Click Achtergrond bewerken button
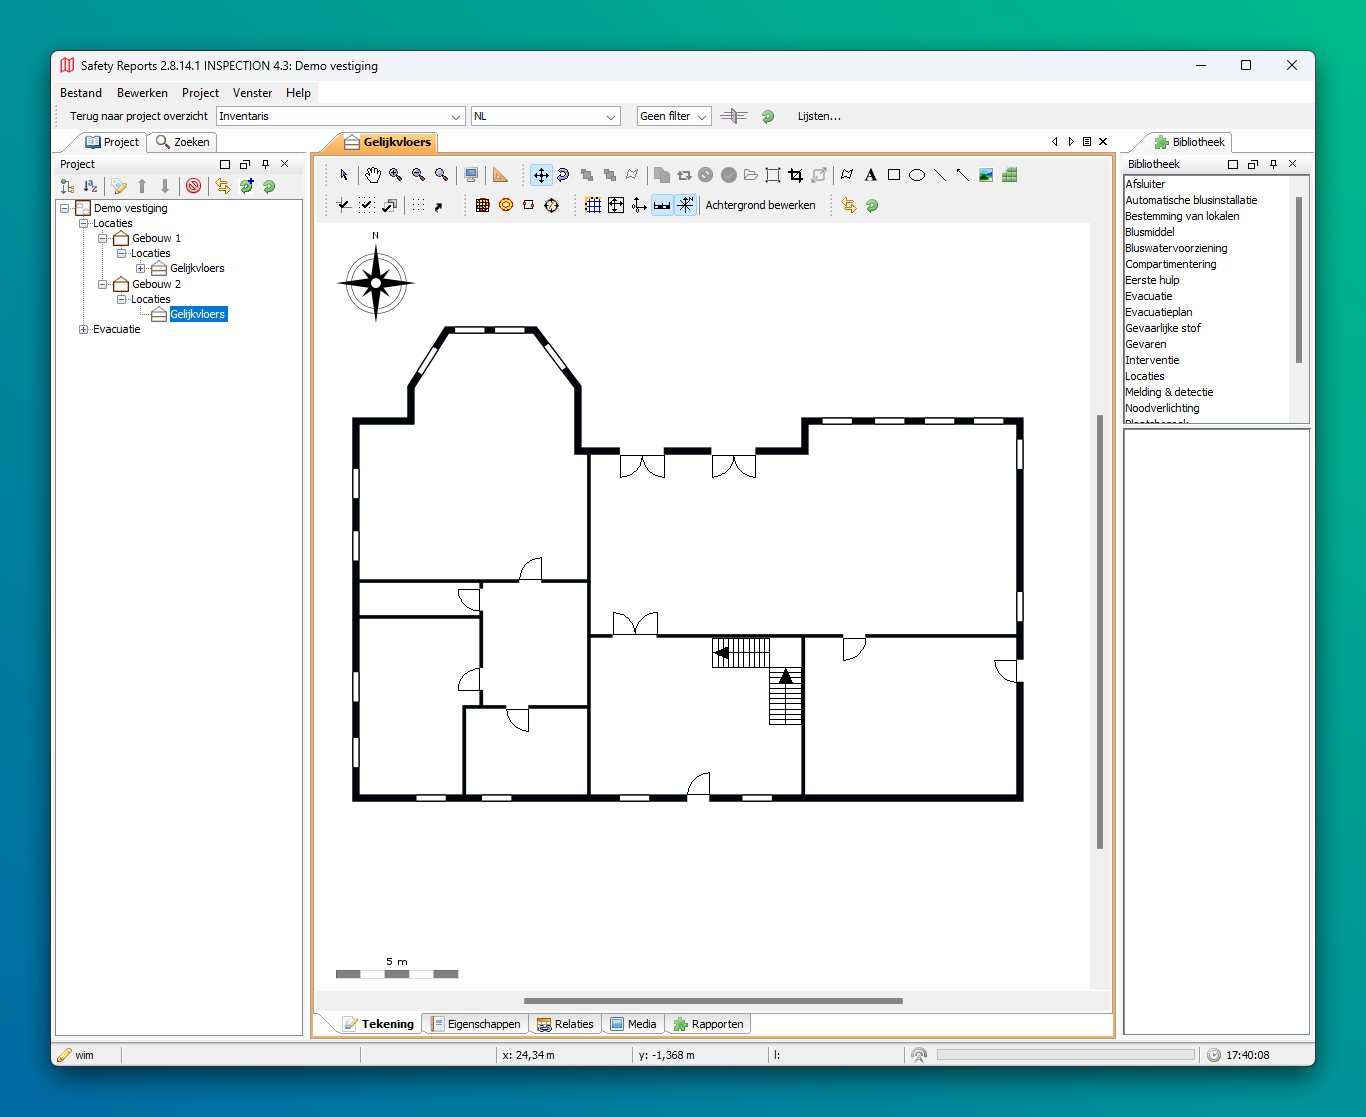This screenshot has height=1117, width=1366. pyautogui.click(x=760, y=205)
